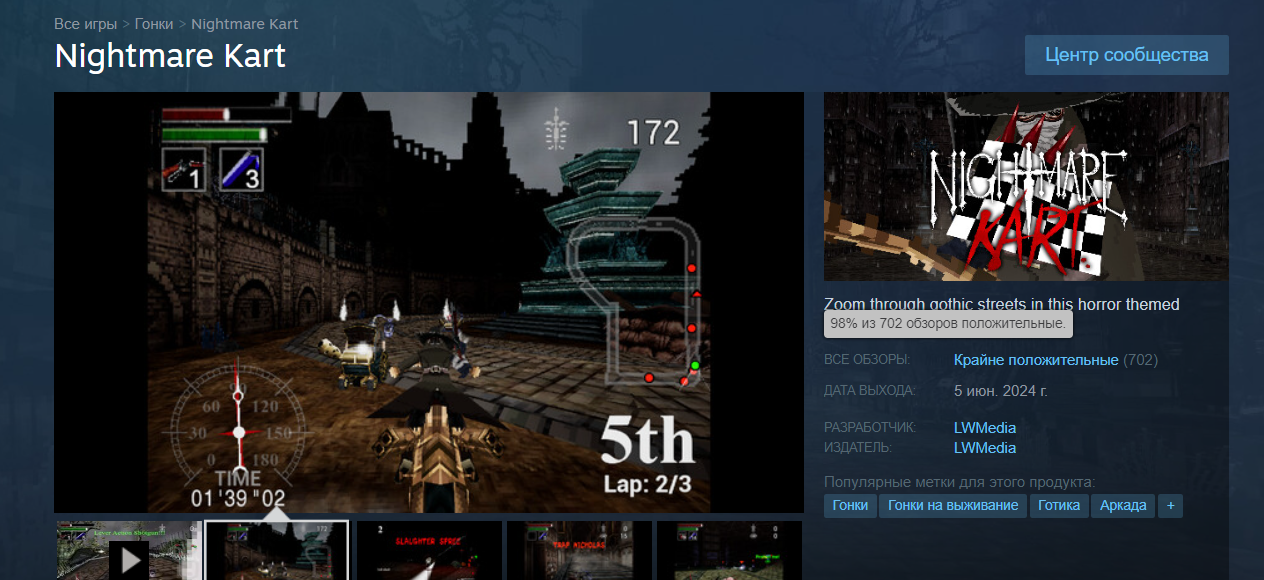Click the ВСЕ ОБЗОРЫ label
The image size is (1264, 580).
point(867,359)
